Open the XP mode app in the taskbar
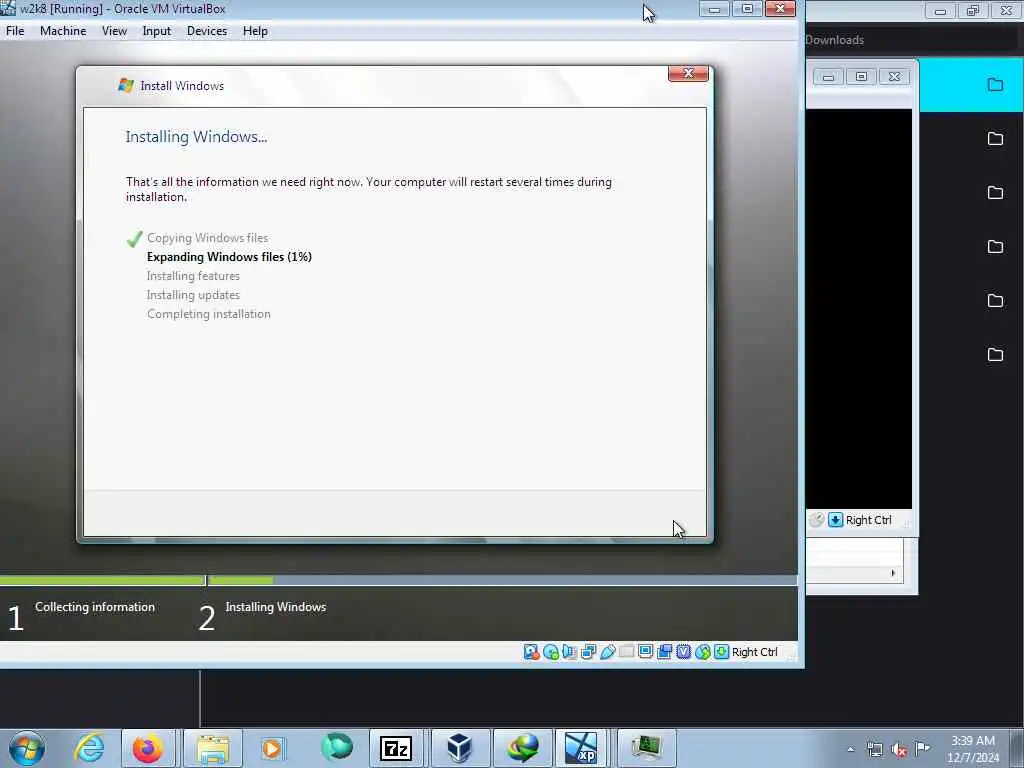The height and width of the screenshot is (768, 1024). (581, 748)
